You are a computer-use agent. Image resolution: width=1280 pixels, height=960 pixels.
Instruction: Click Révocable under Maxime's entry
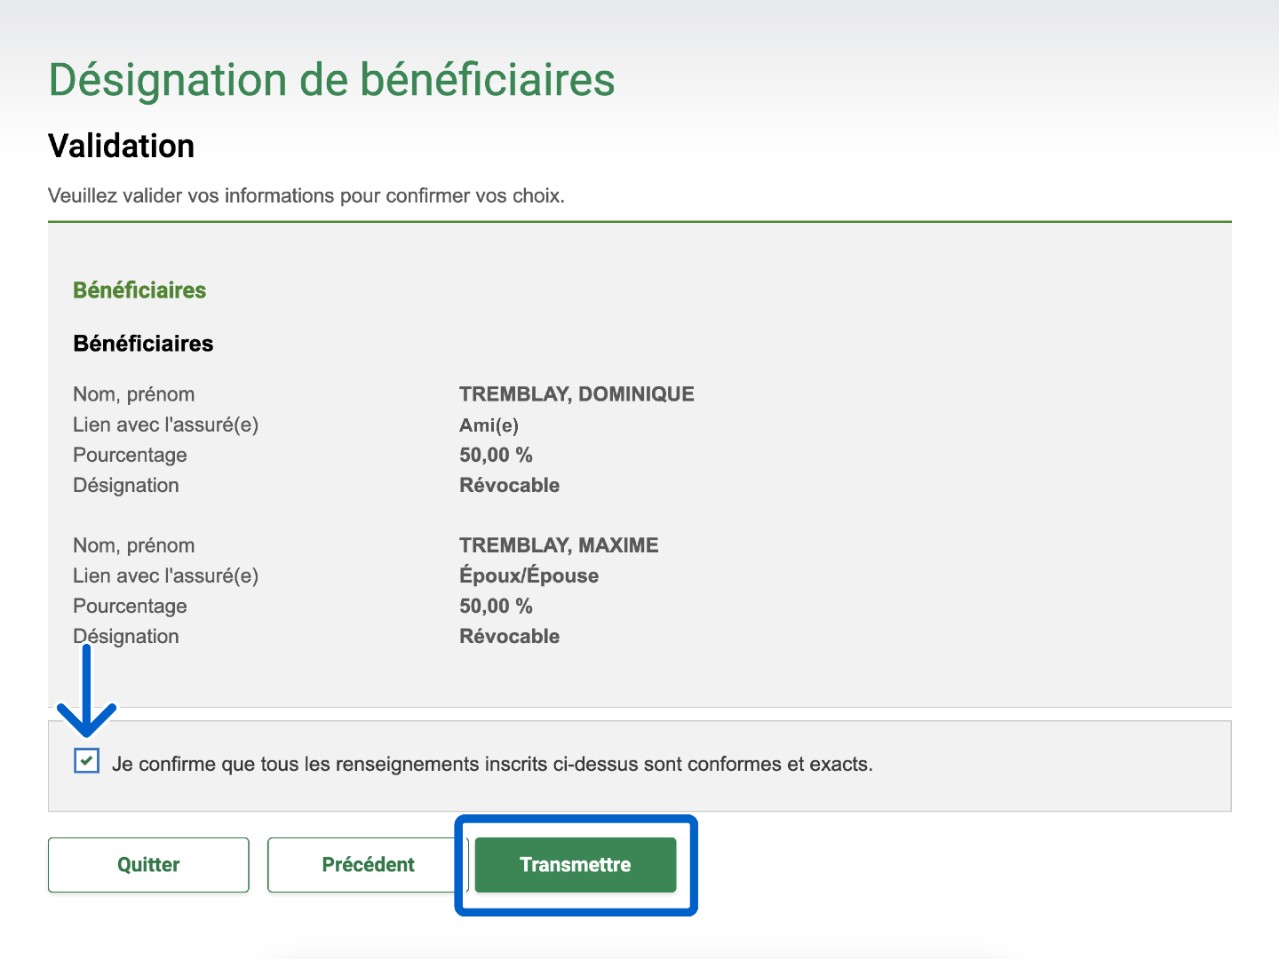(509, 636)
